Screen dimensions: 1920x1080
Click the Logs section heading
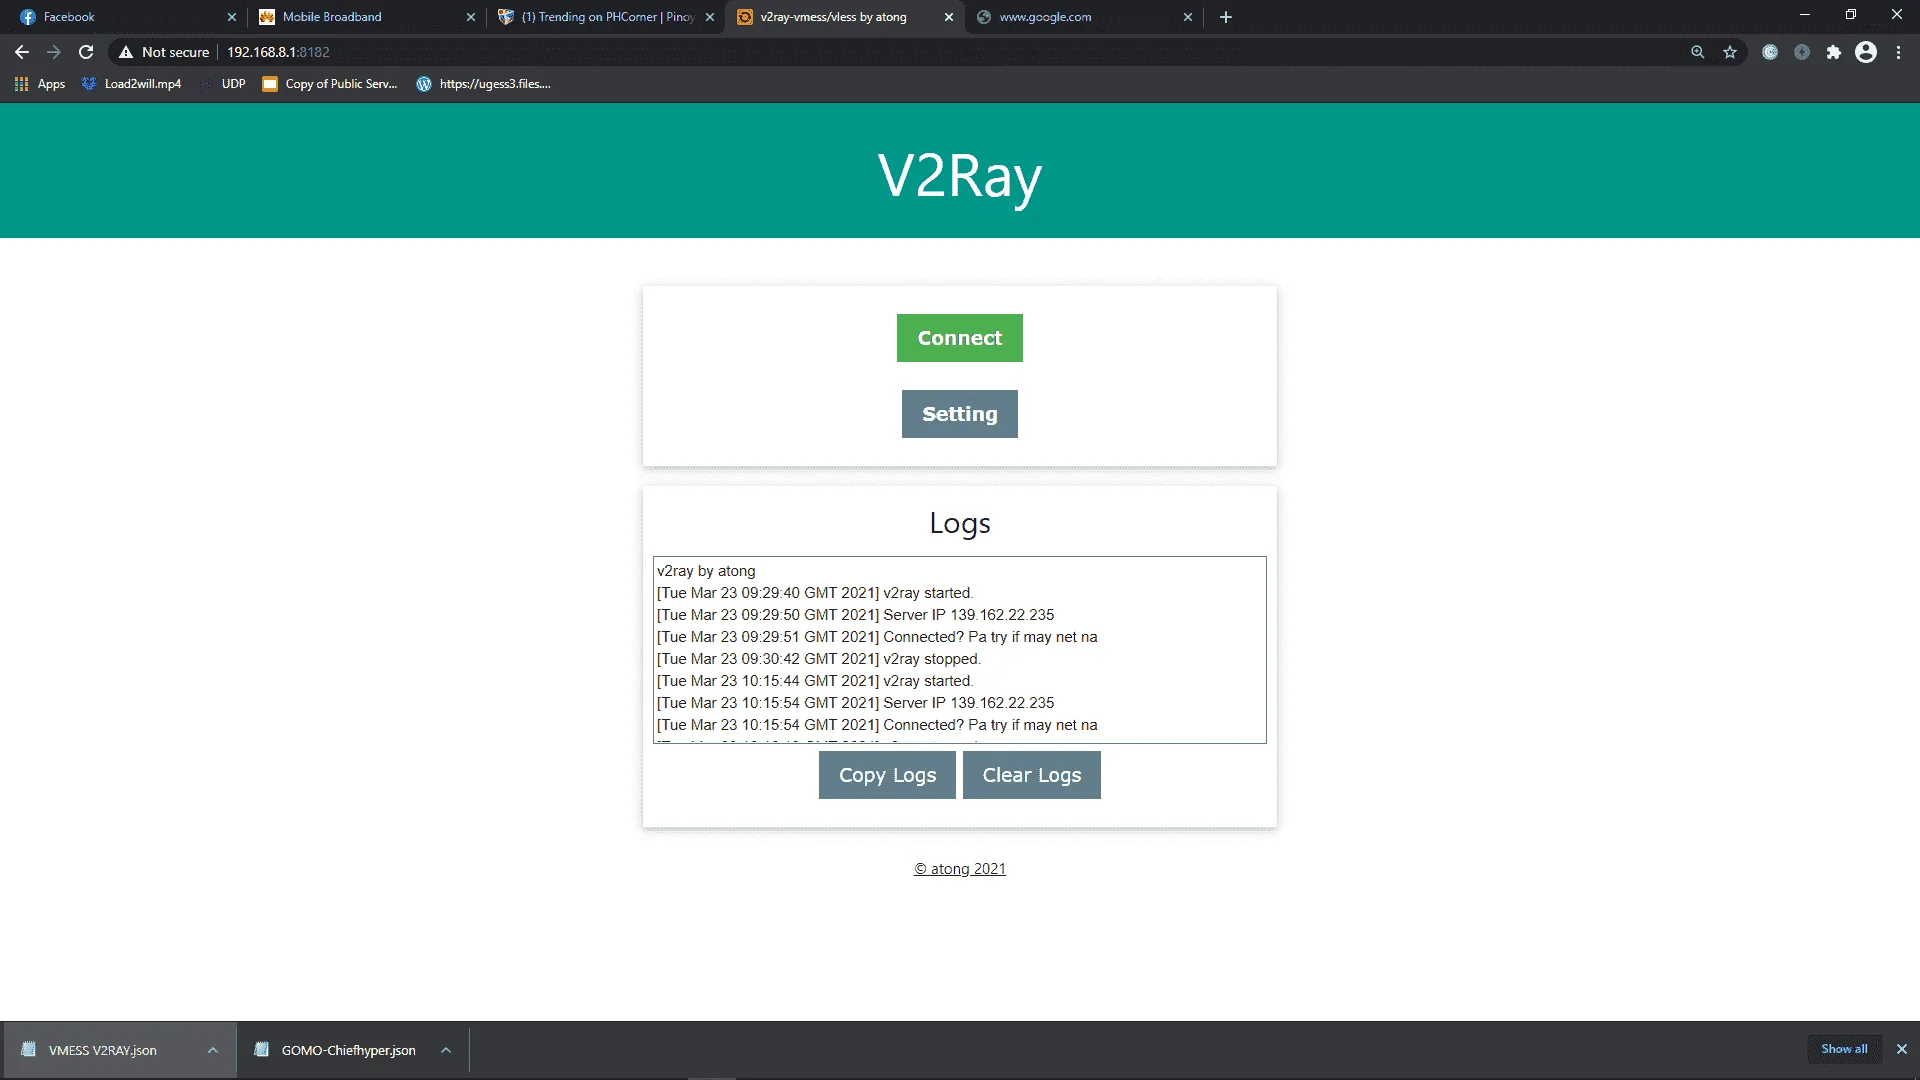tap(959, 523)
